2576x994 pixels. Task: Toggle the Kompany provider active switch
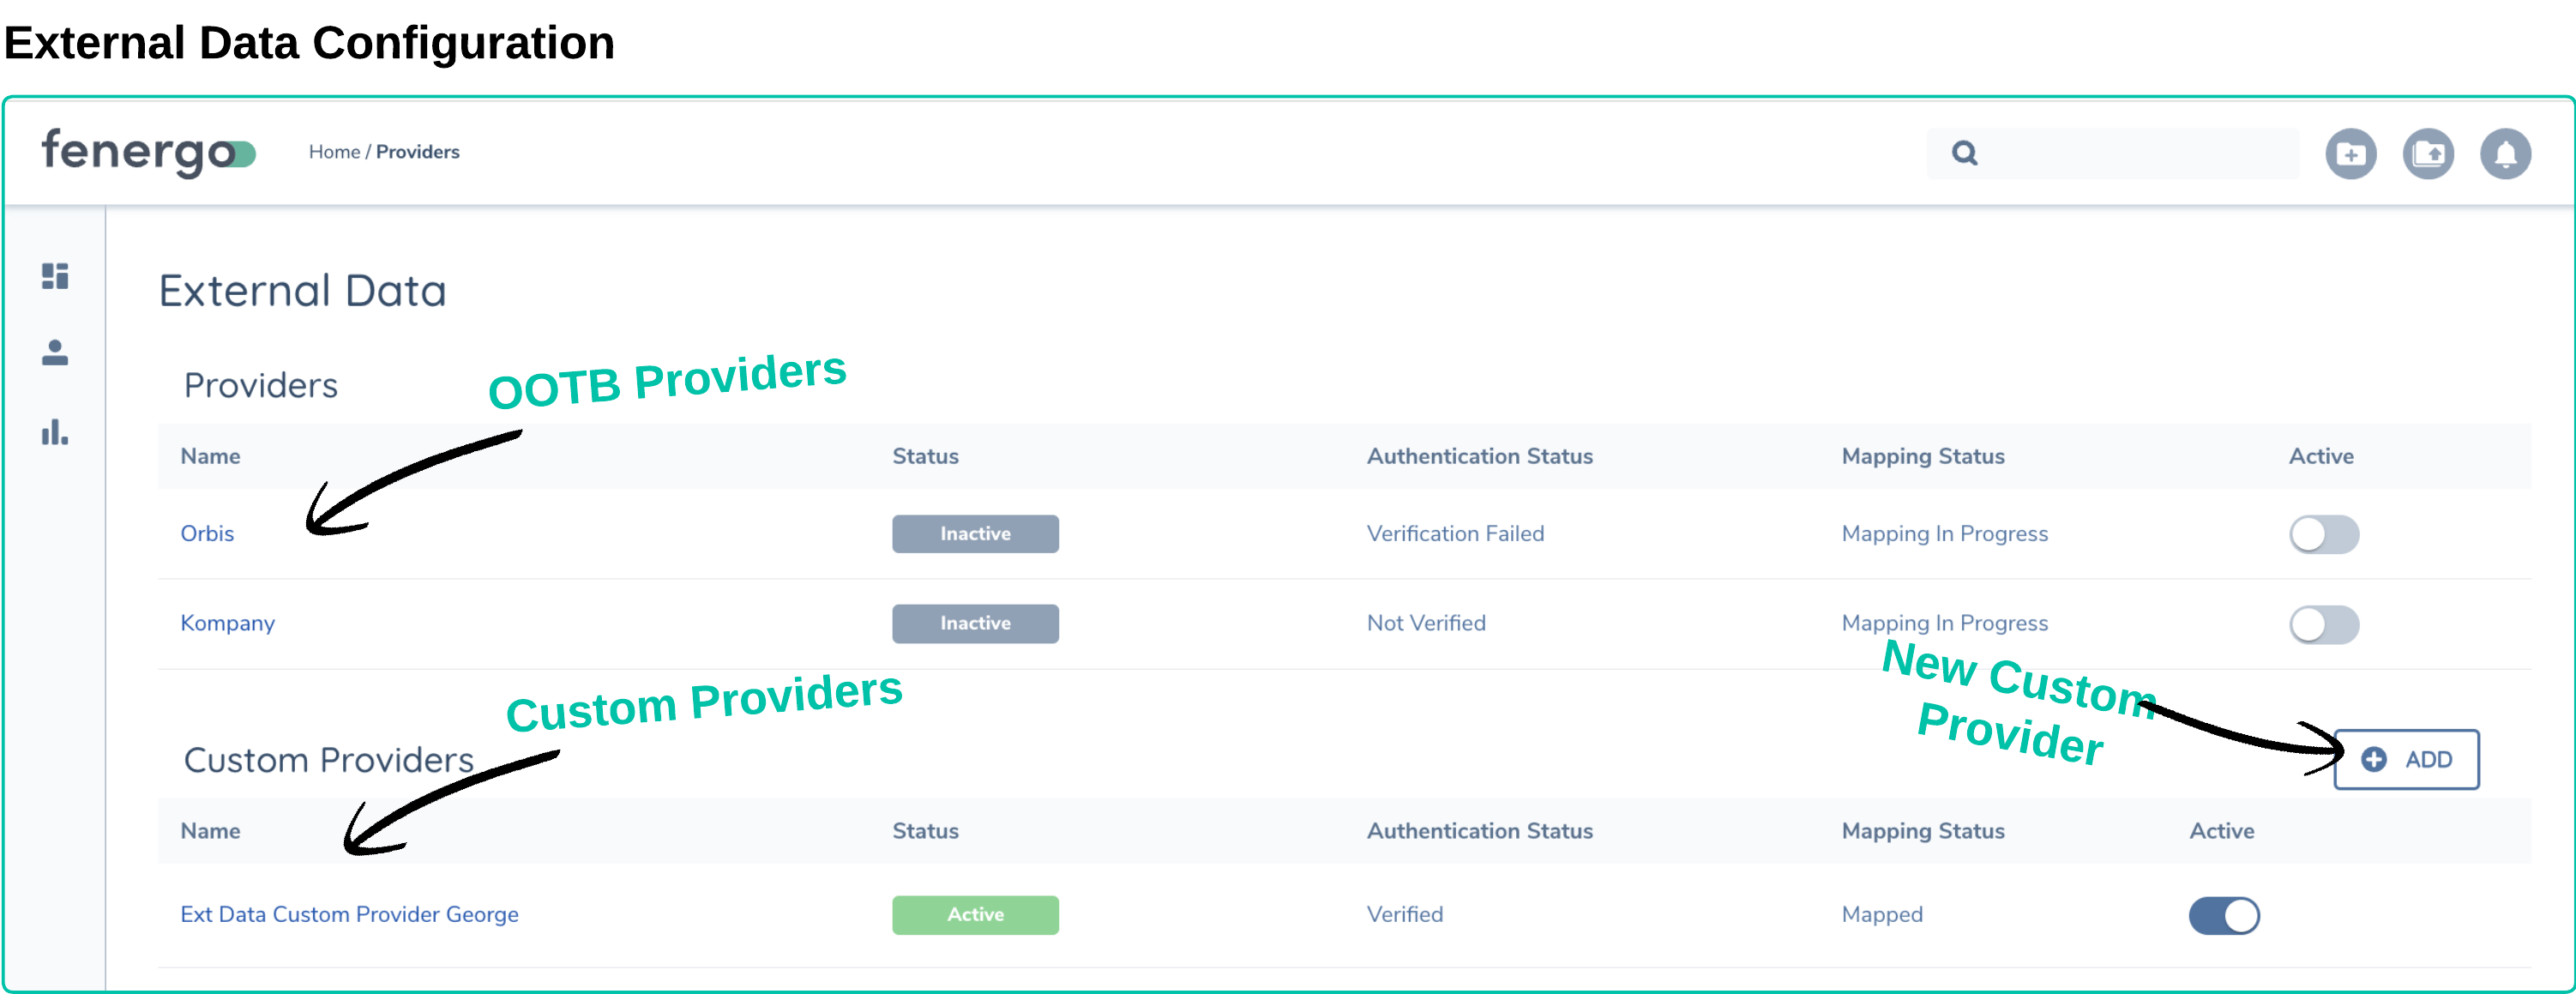[2323, 624]
